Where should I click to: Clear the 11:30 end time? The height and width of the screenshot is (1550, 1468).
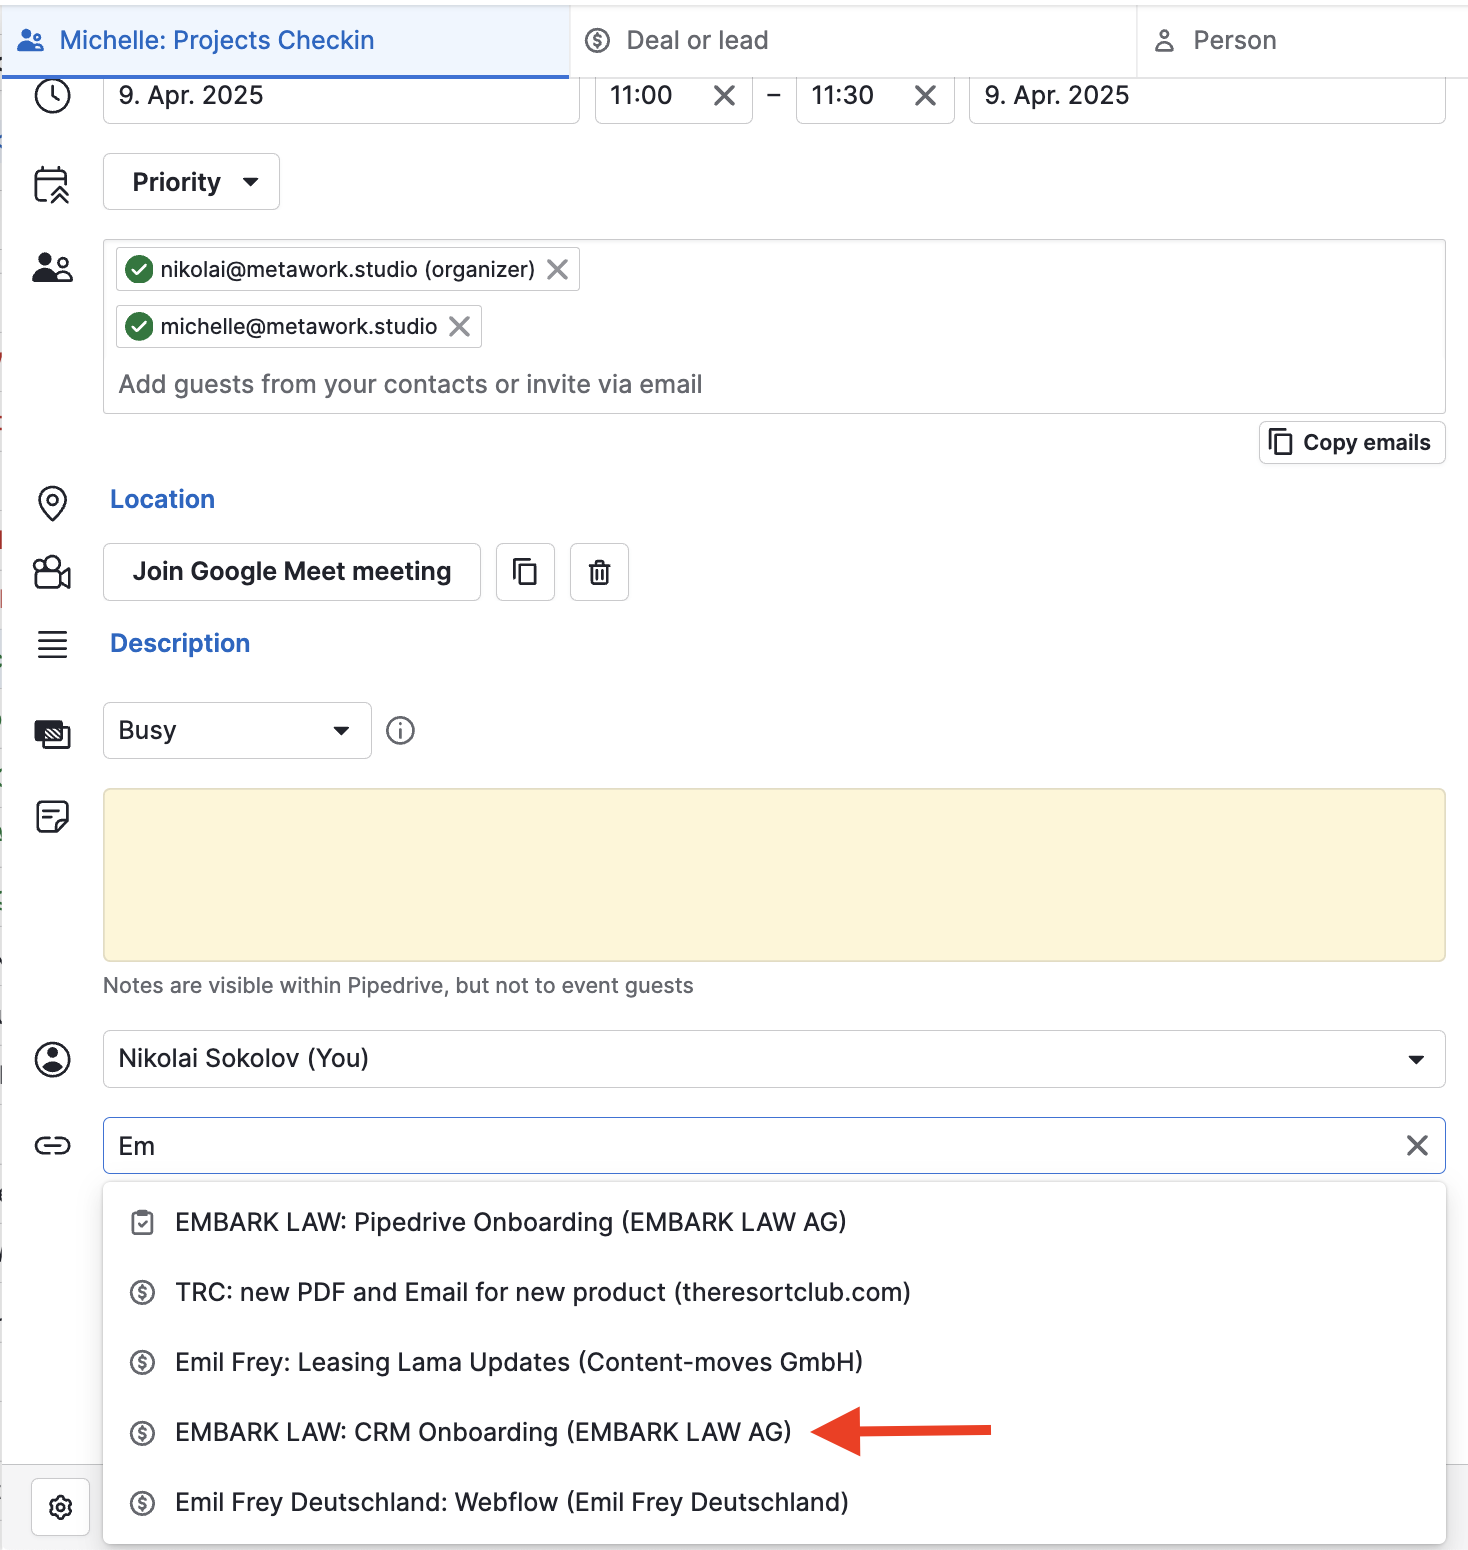925,96
